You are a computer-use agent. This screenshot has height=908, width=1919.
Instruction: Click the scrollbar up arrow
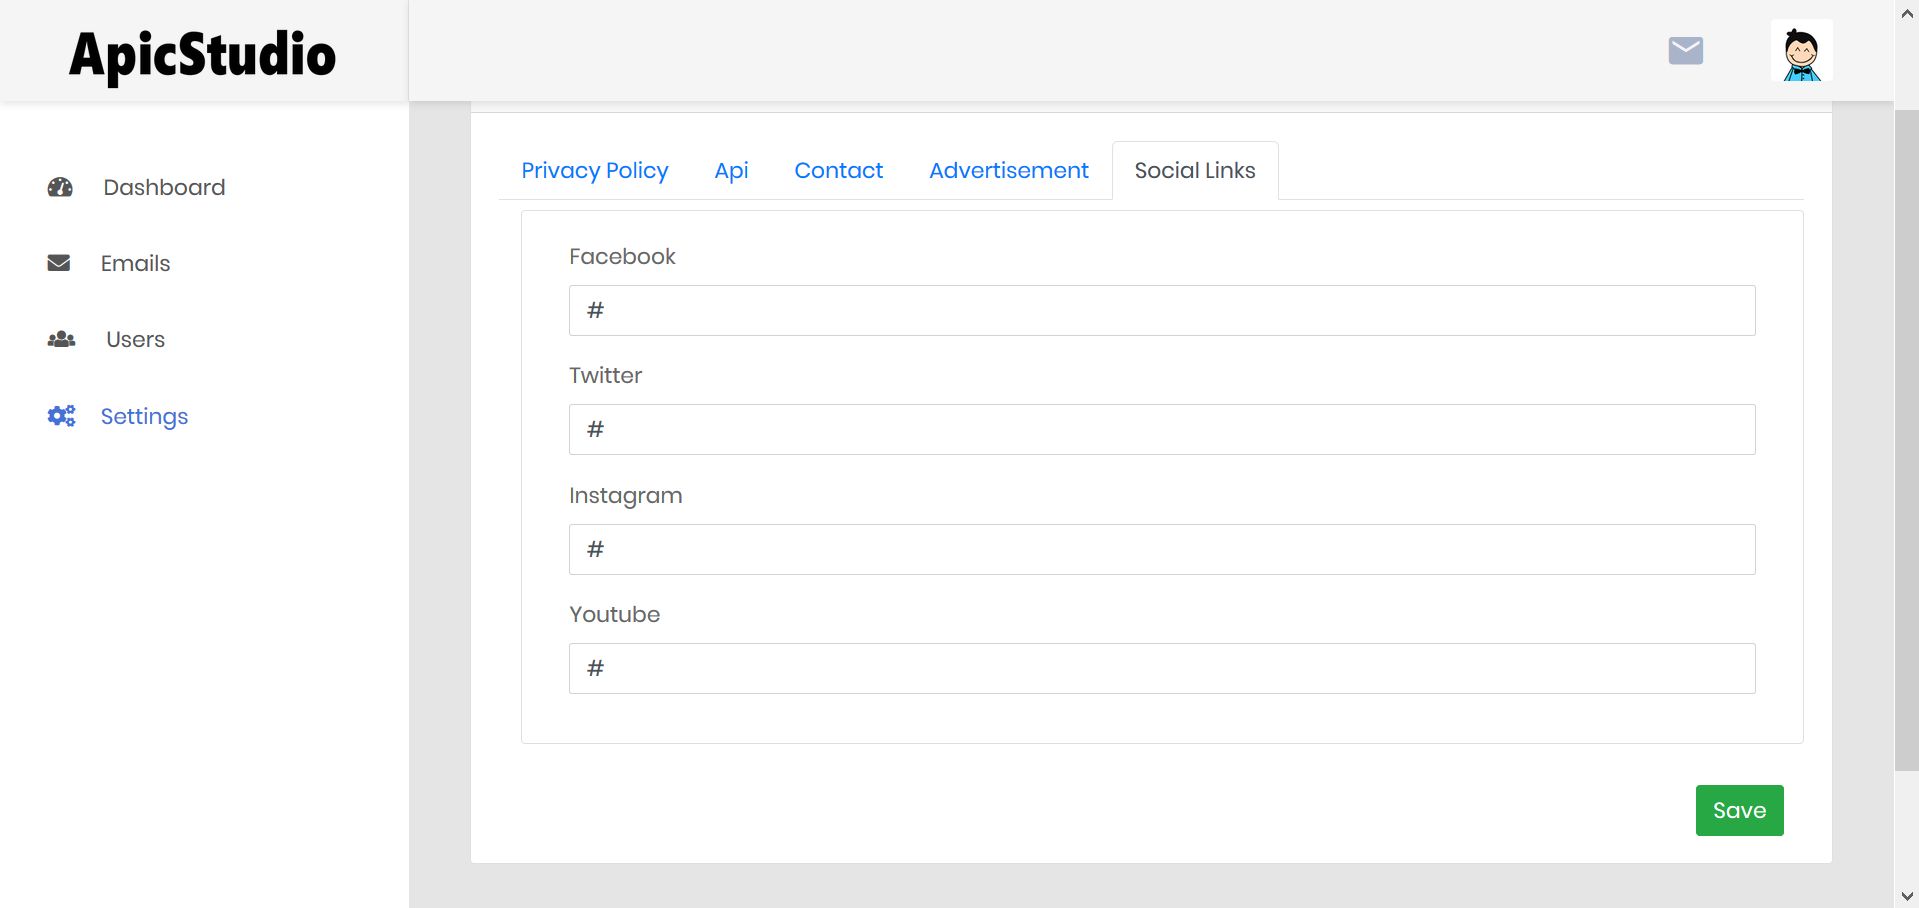1906,14
